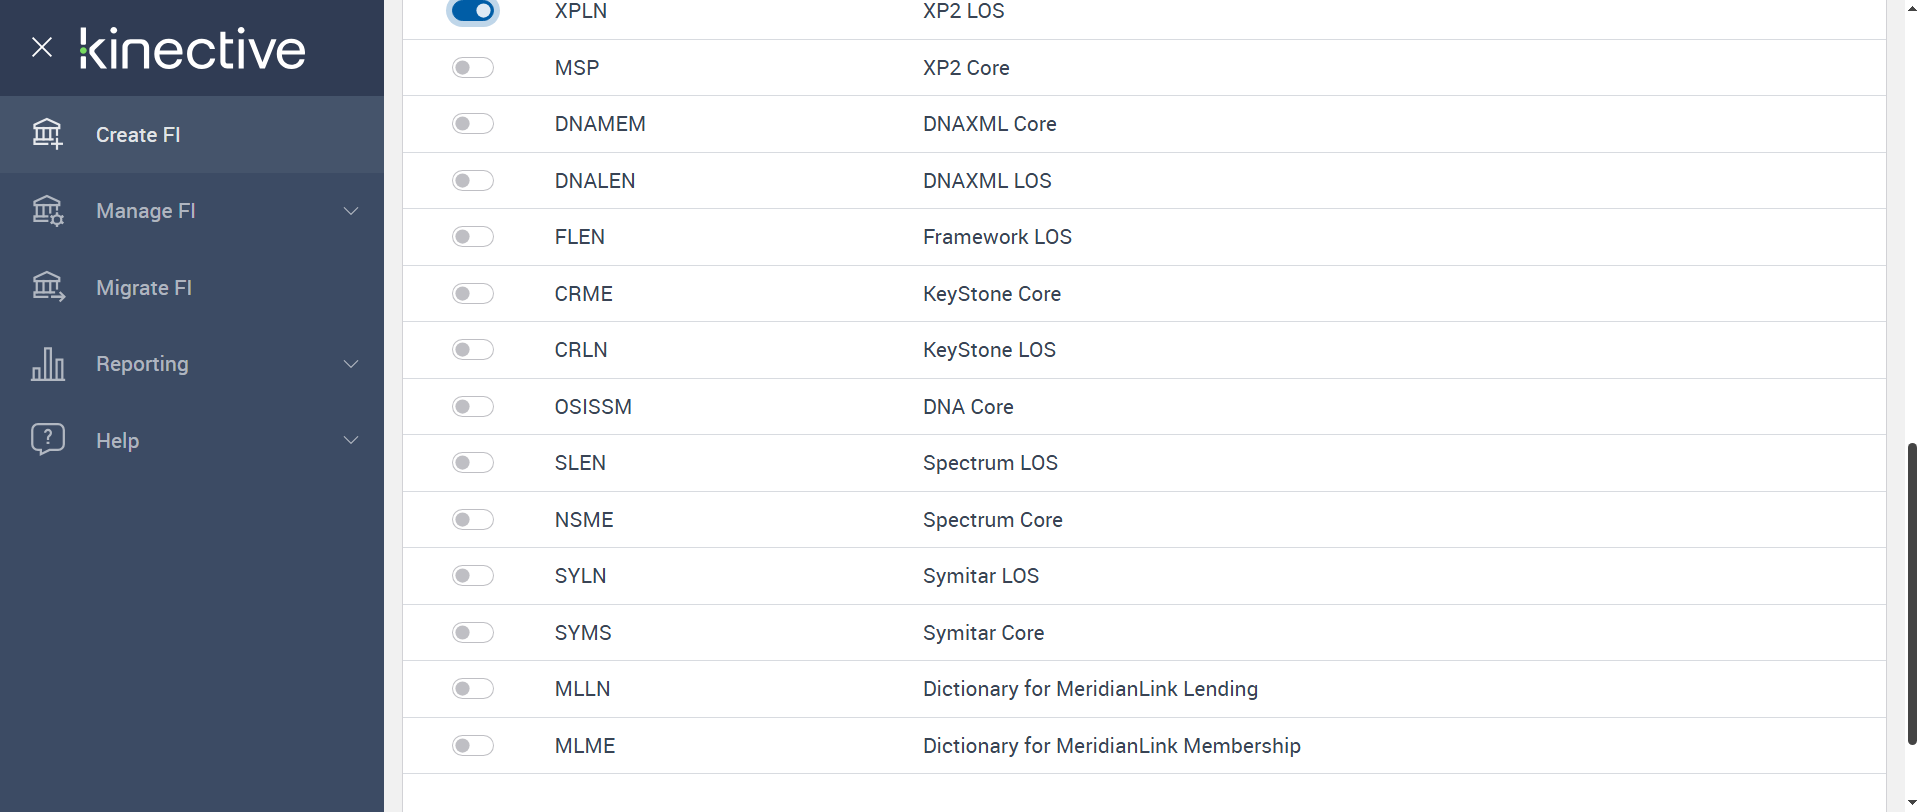The image size is (1920, 812).
Task: Click the kinective logo
Action: point(193,49)
